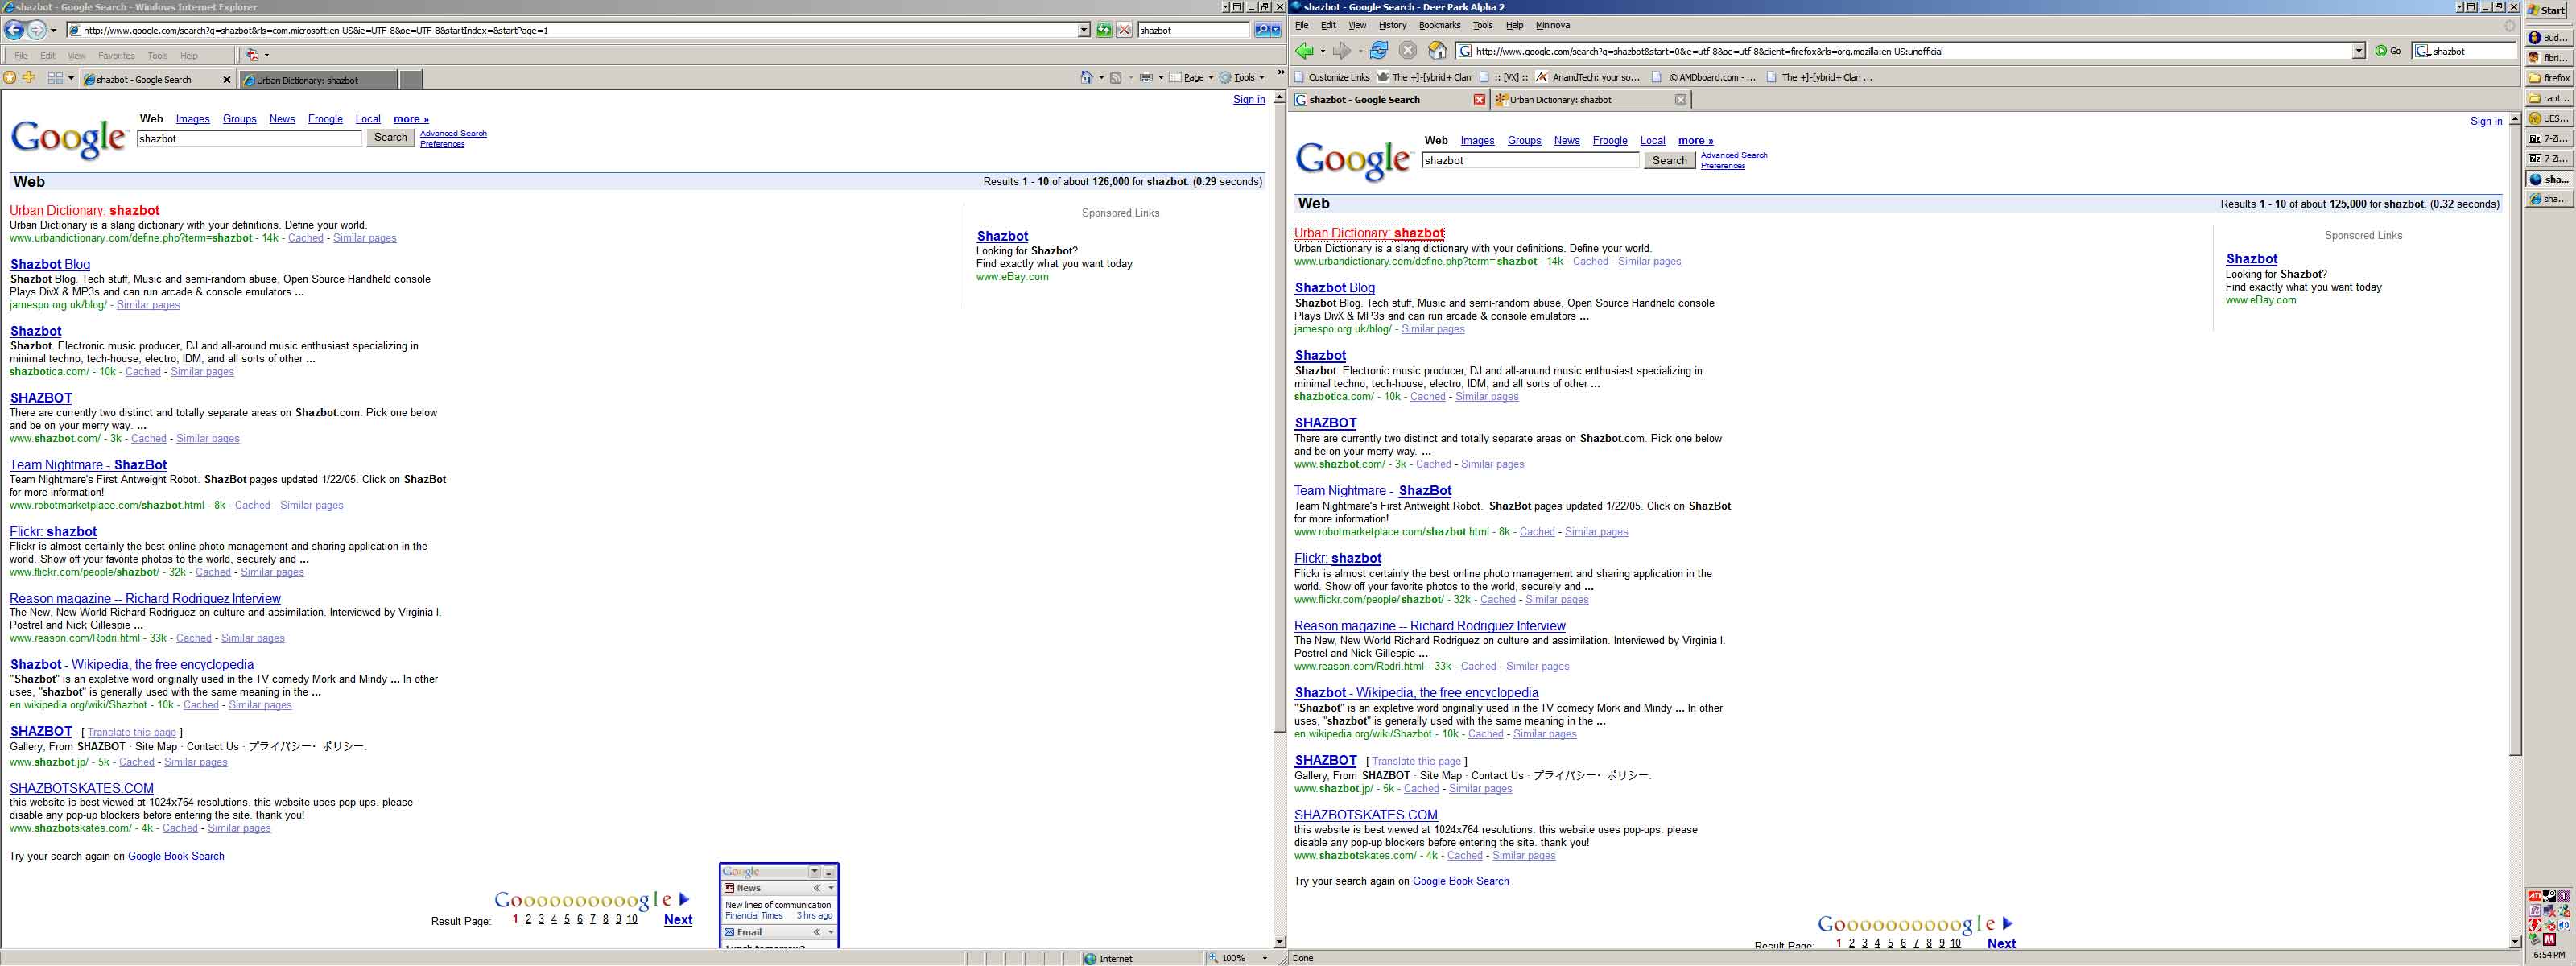The image size is (2576, 966).
Task: Open the IE address bar dropdown
Action: 1084,30
